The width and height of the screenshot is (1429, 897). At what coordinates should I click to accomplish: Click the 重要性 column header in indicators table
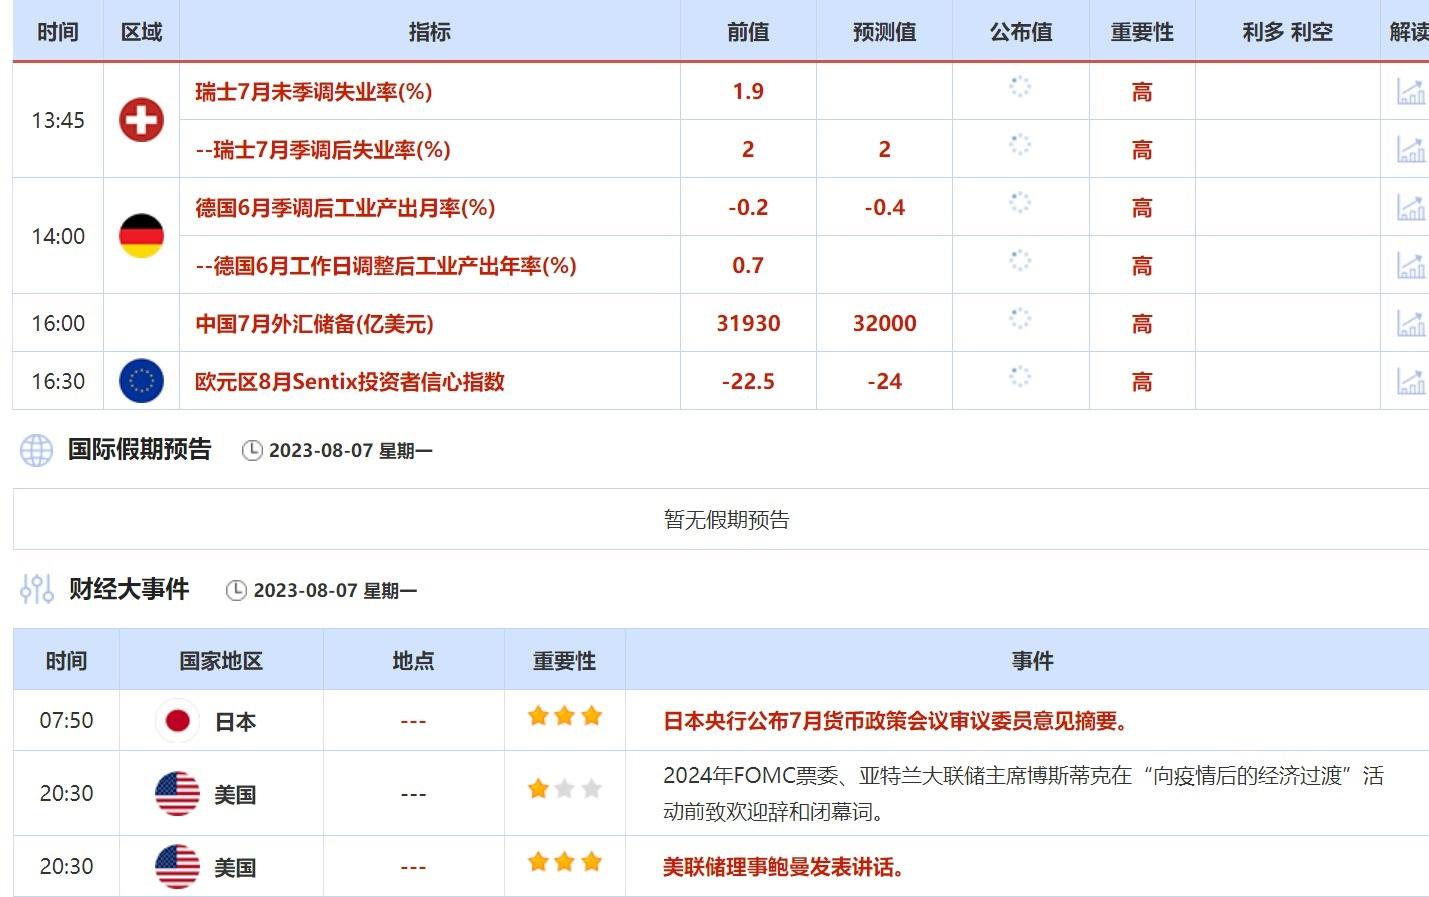point(1142,32)
